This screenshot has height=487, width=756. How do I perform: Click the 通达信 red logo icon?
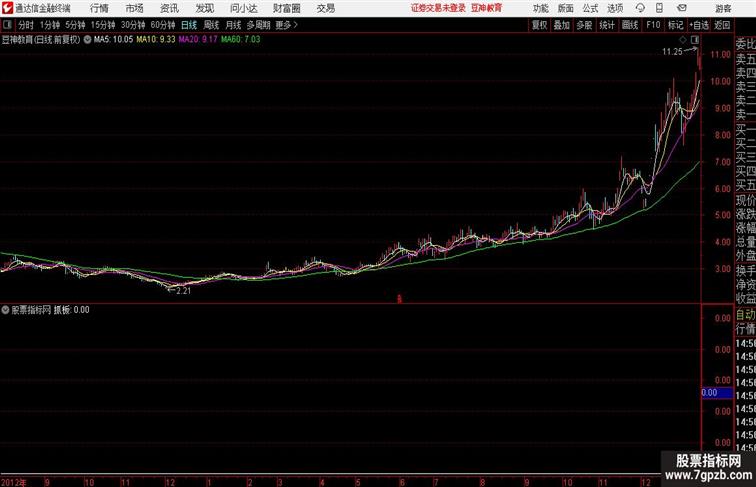(7, 8)
